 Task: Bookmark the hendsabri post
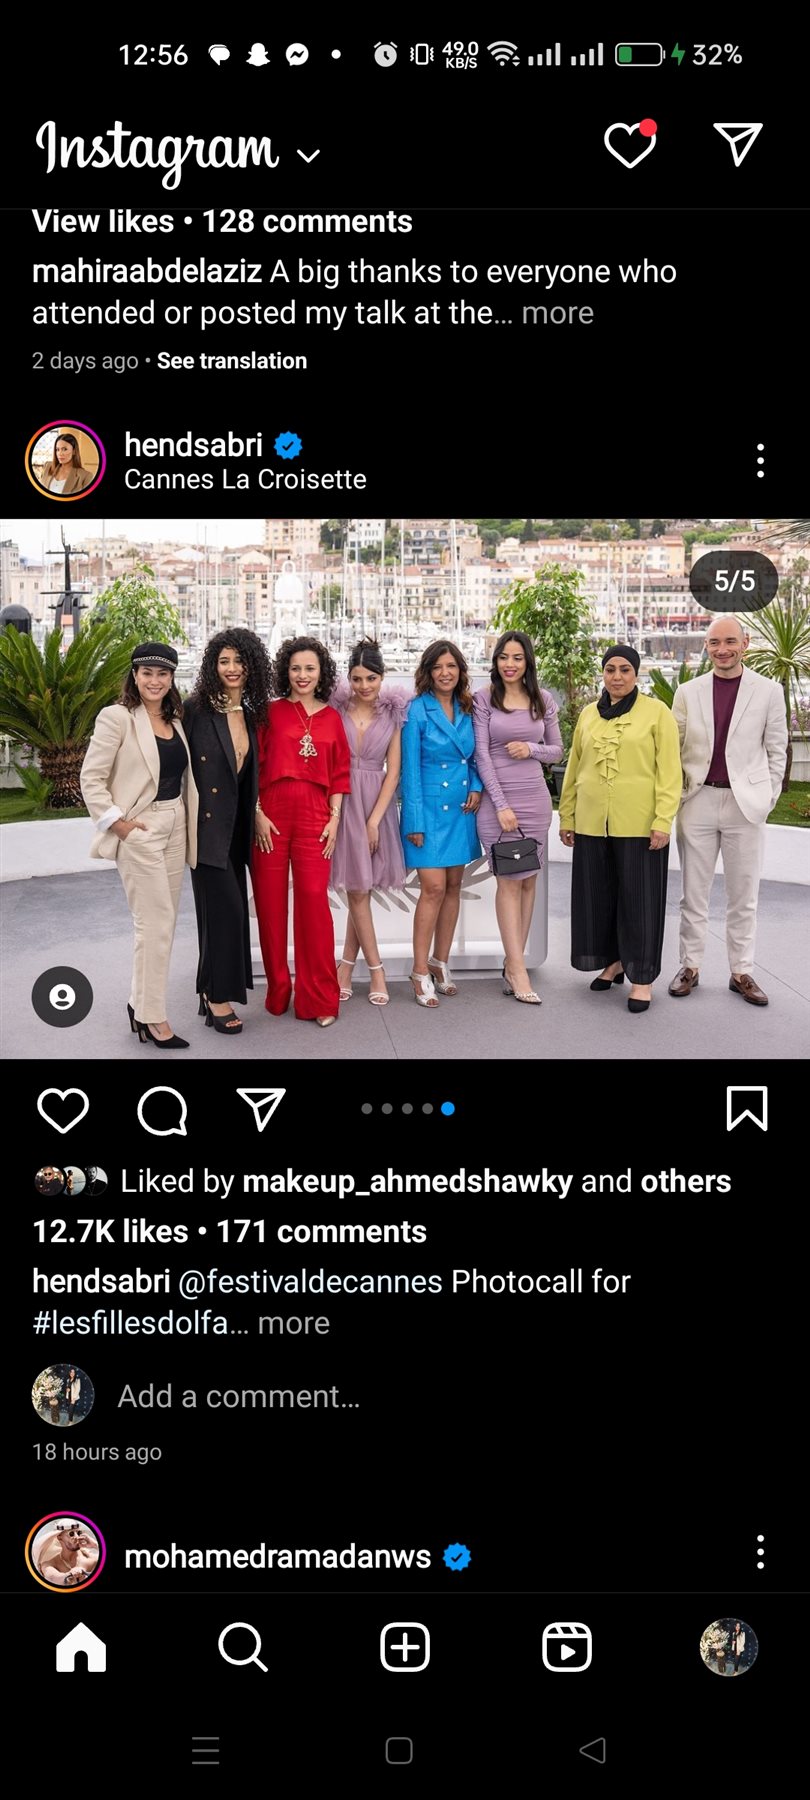(746, 1109)
